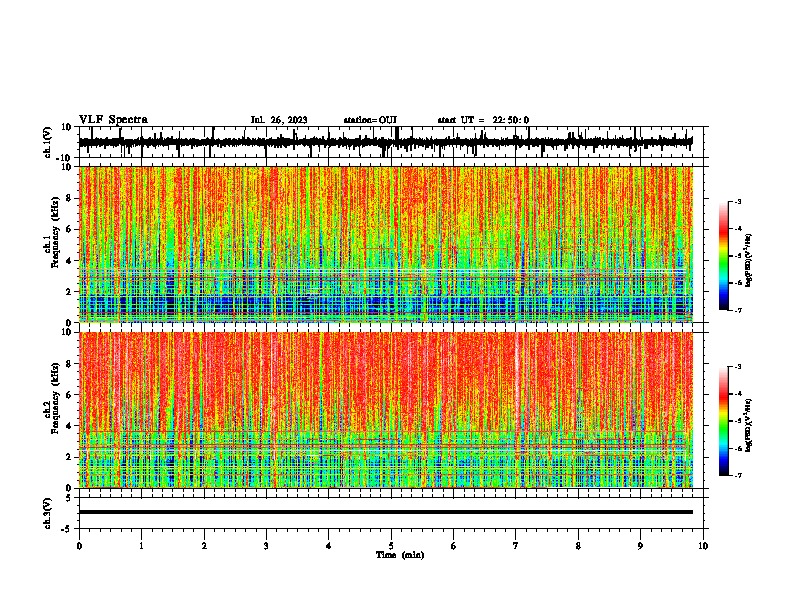Click the time-axis tick label "3"
This screenshot has width=792, height=612.
266,546
